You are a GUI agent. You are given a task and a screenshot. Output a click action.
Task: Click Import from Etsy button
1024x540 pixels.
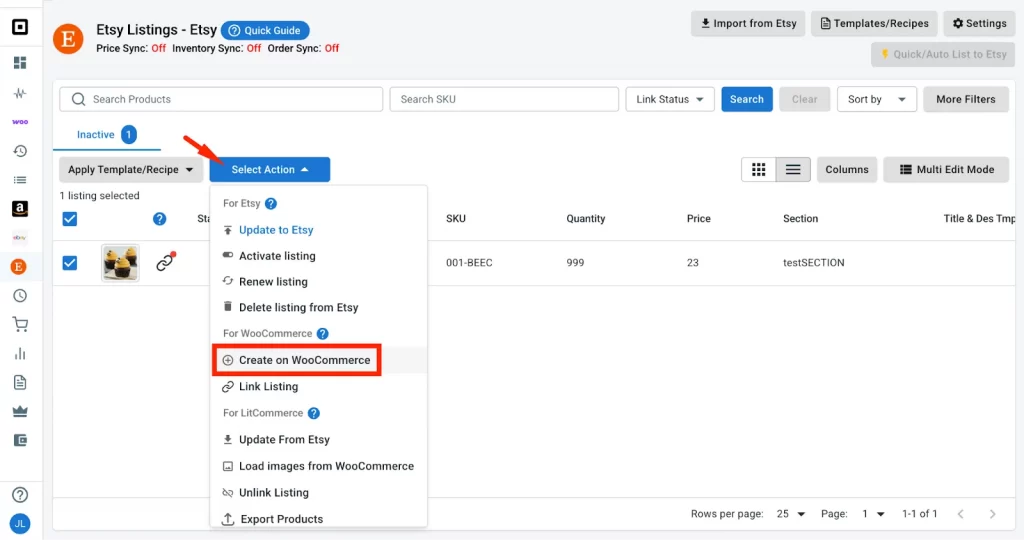pos(748,24)
